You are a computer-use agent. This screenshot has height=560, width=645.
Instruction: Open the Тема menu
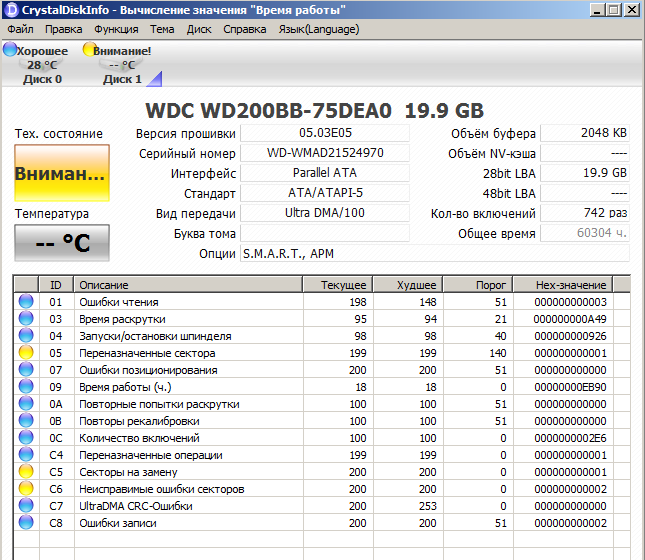(x=162, y=29)
